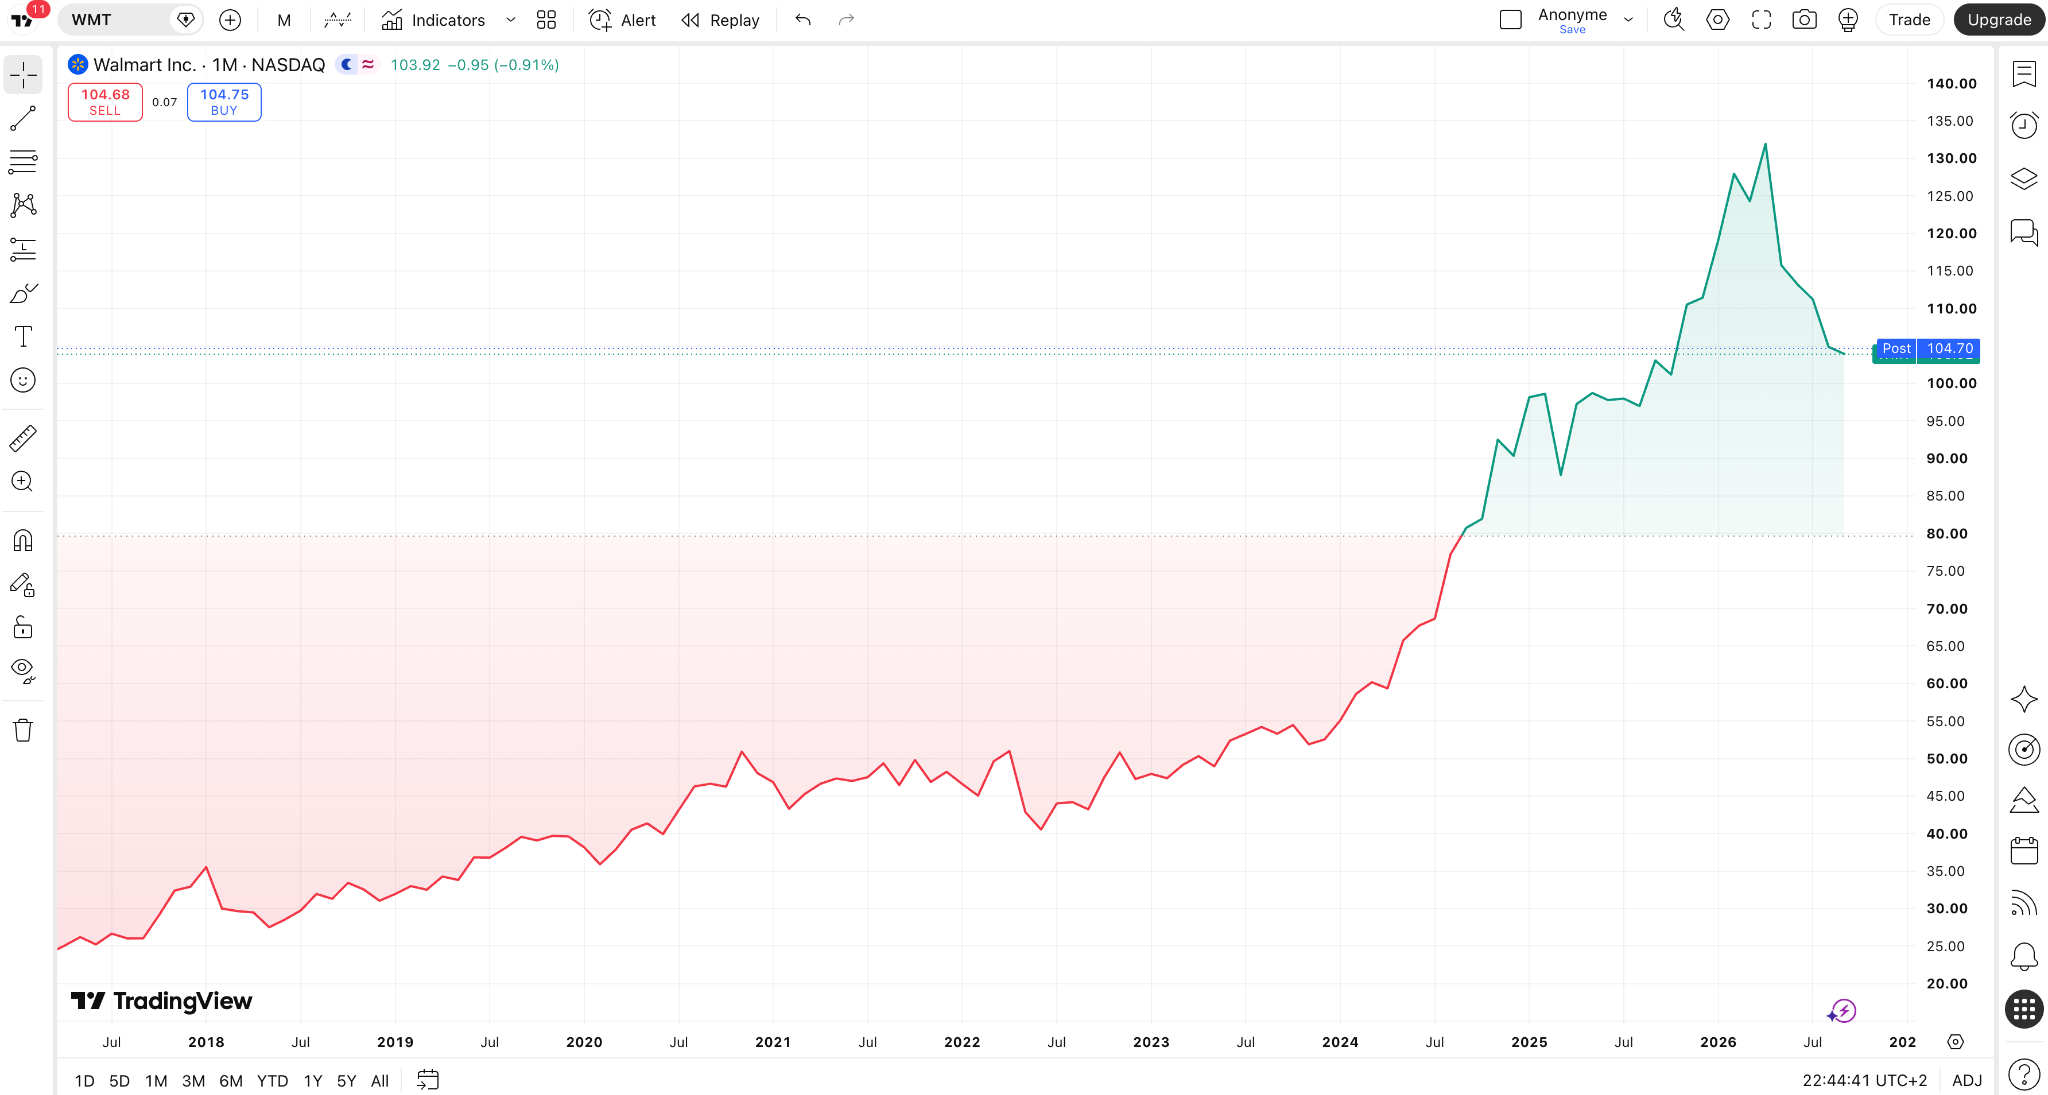The image size is (2048, 1095).
Task: Open the object tree layers panel
Action: click(x=2024, y=179)
